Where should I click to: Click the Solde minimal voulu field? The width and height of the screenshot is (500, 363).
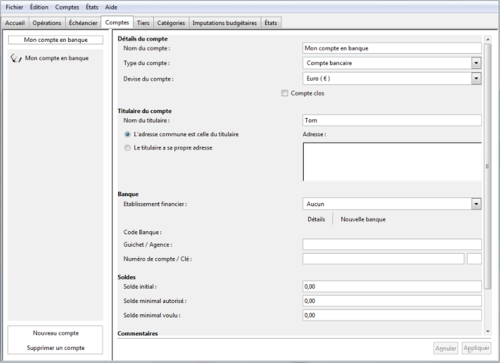(392, 315)
